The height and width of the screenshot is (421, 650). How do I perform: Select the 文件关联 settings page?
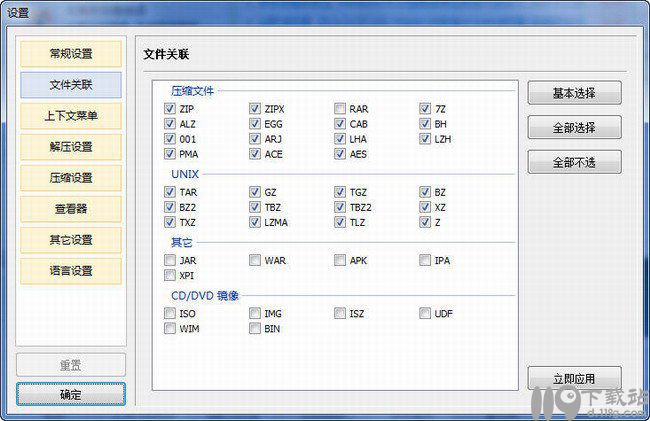pyautogui.click(x=71, y=85)
